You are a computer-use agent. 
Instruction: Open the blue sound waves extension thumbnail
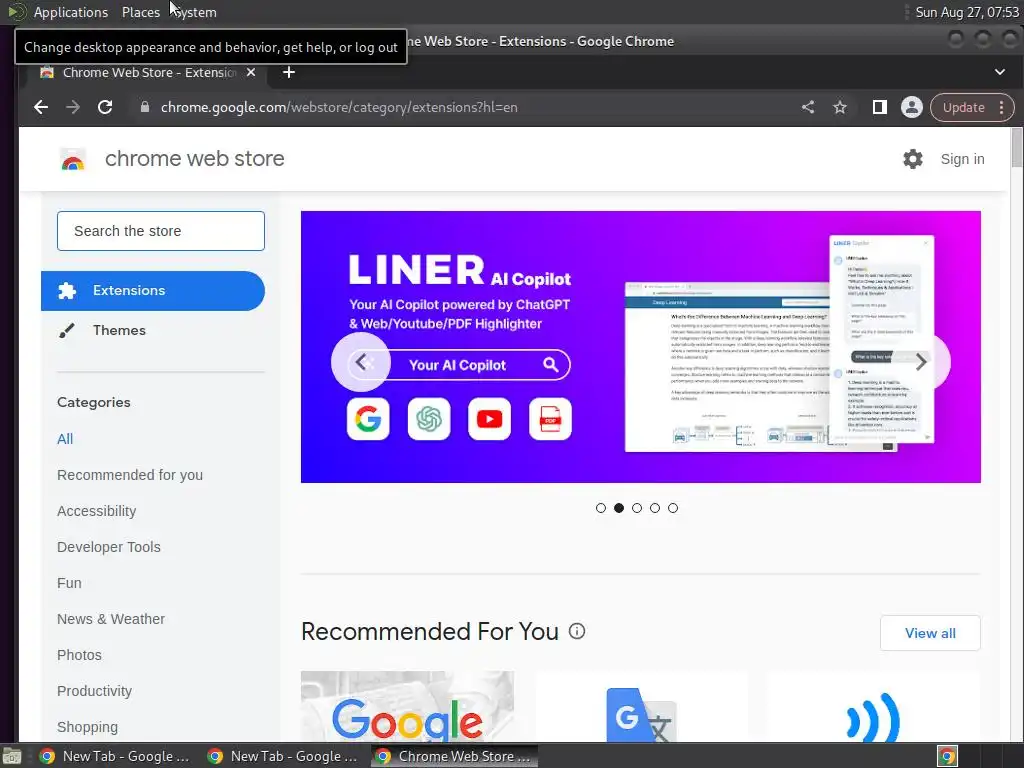point(874,707)
